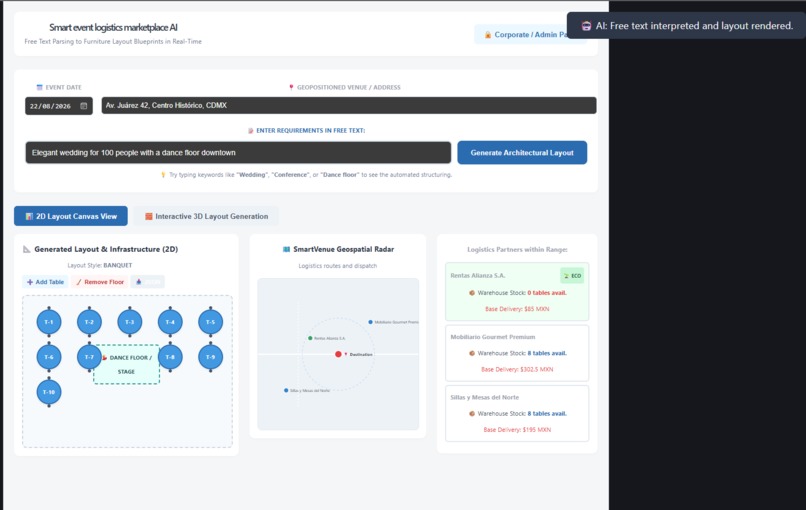The image size is (806, 510).
Task: Click 'Logistics routes and dispatch' subtitle
Action: [x=338, y=266]
